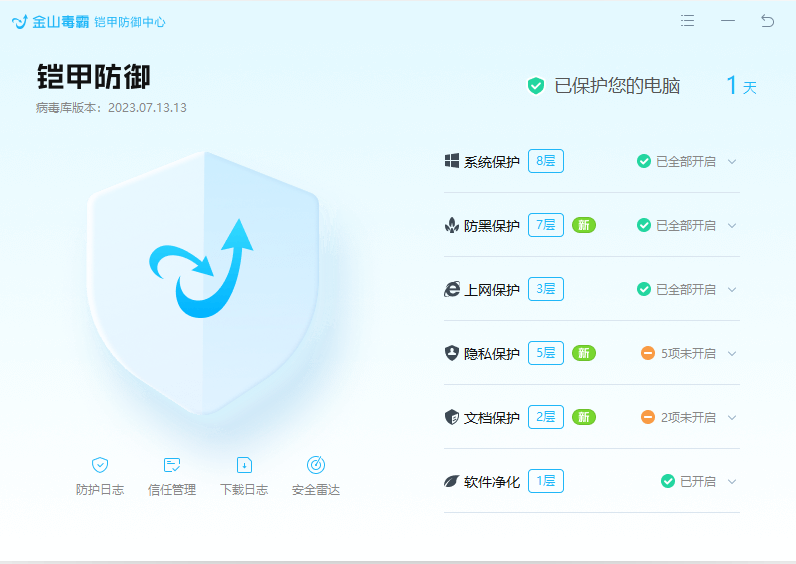Click green check icon in 软件净化 row
The height and width of the screenshot is (564, 796).
[668, 481]
